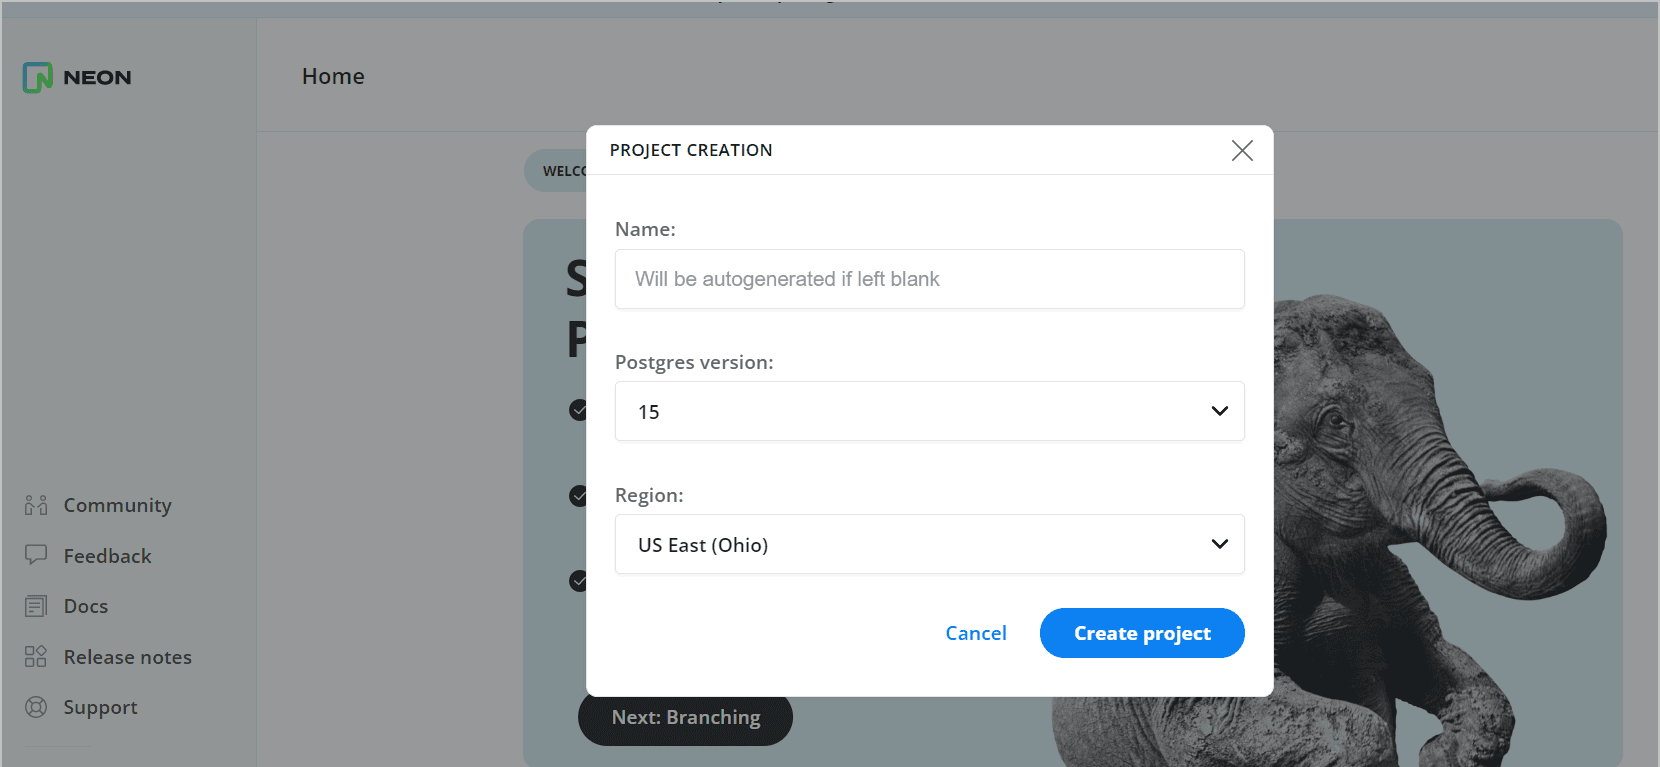Open the Community icon in sidebar

pos(36,505)
